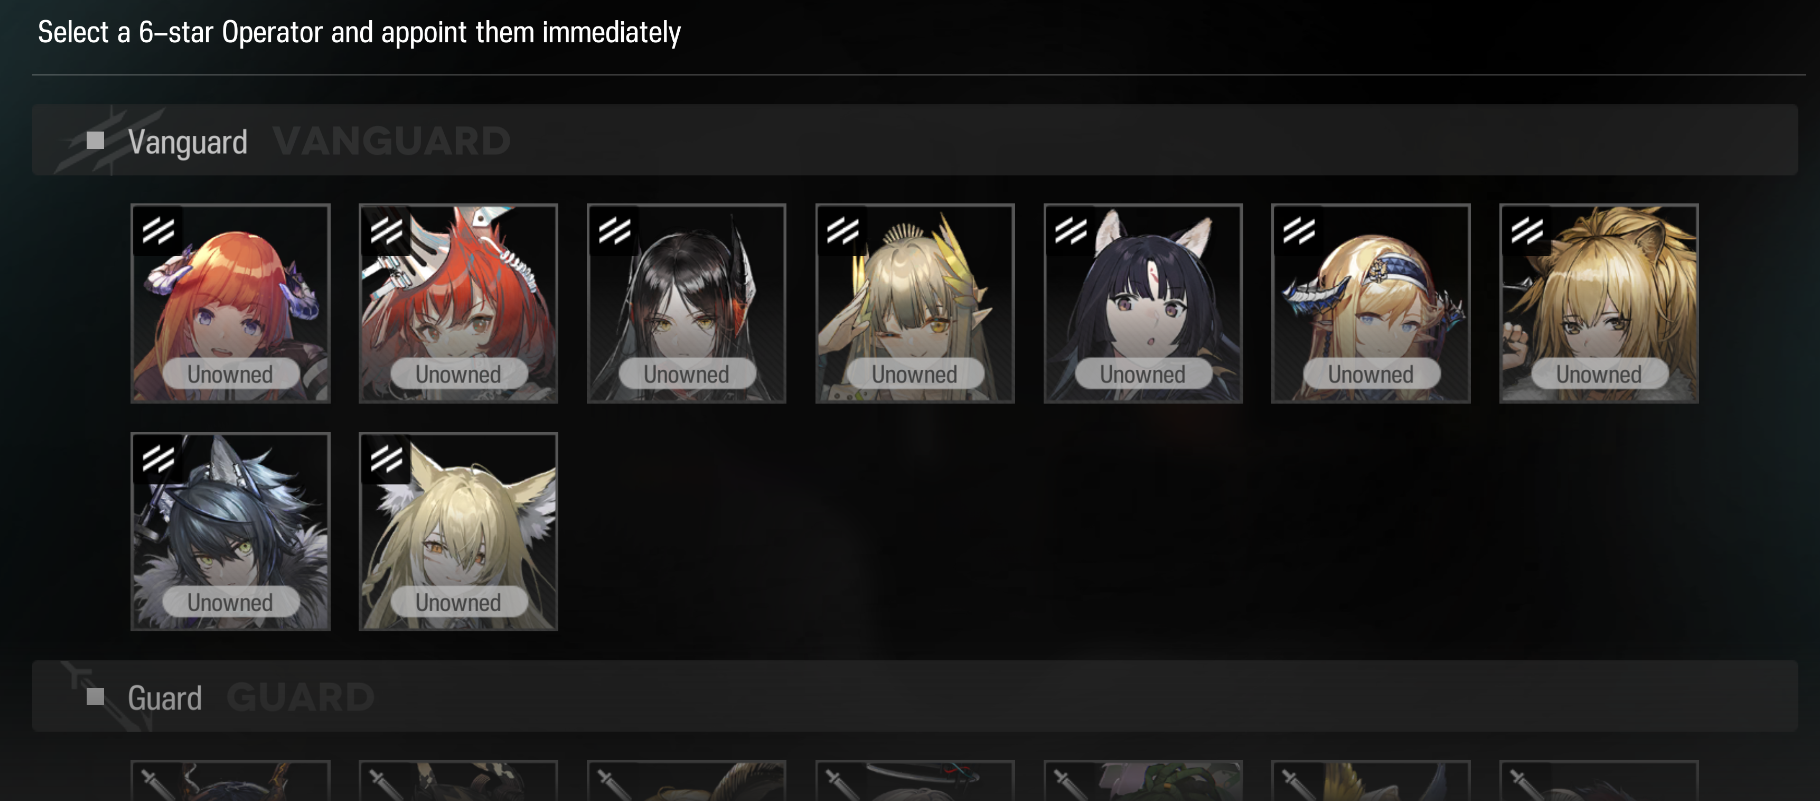1820x801 pixels.
Task: Select the saluting blonde Vanguard with golden feathers
Action: point(914,304)
